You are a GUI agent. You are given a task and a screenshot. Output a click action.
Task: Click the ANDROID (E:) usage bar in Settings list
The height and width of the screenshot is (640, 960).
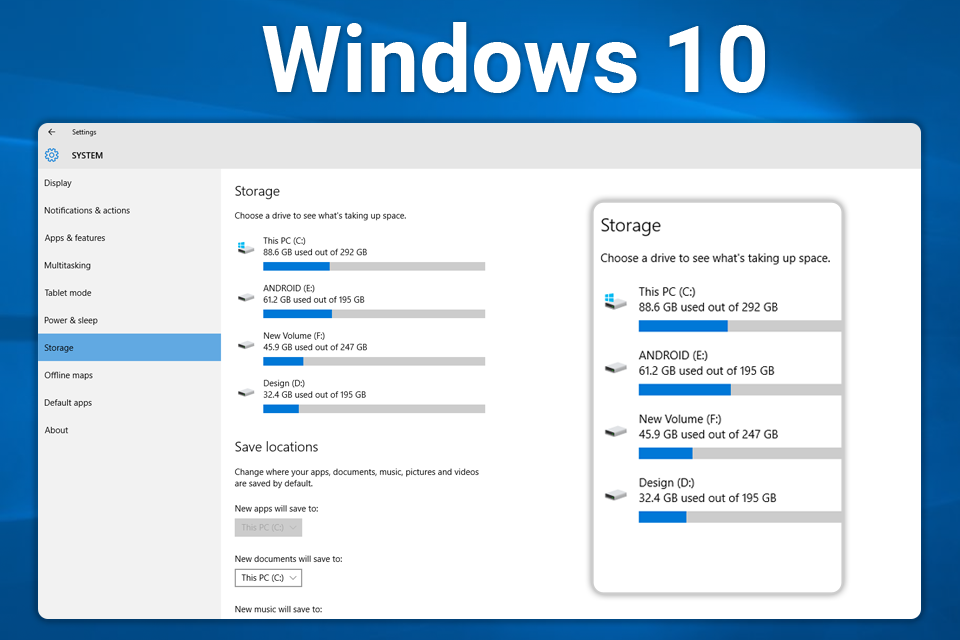(374, 314)
